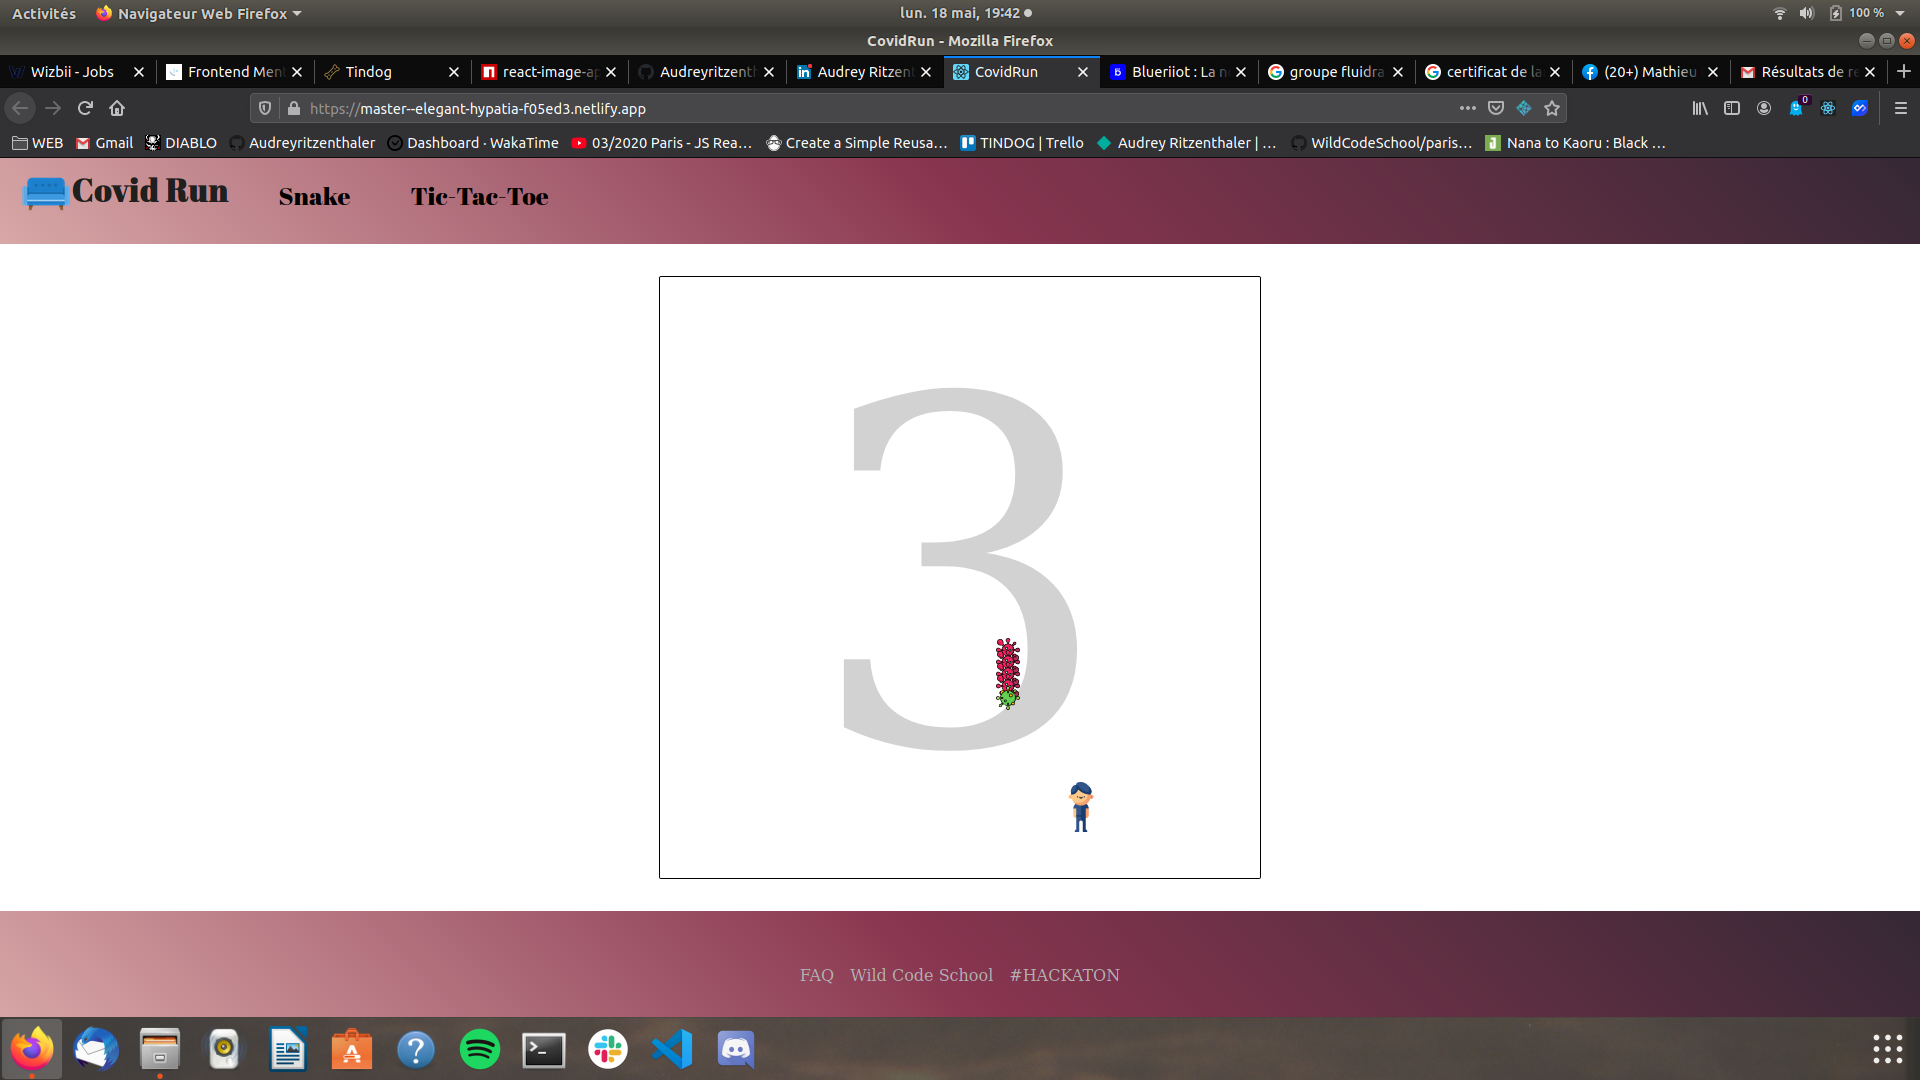The width and height of the screenshot is (1920, 1080).
Task: Save page to Pocket
Action: point(1496,108)
